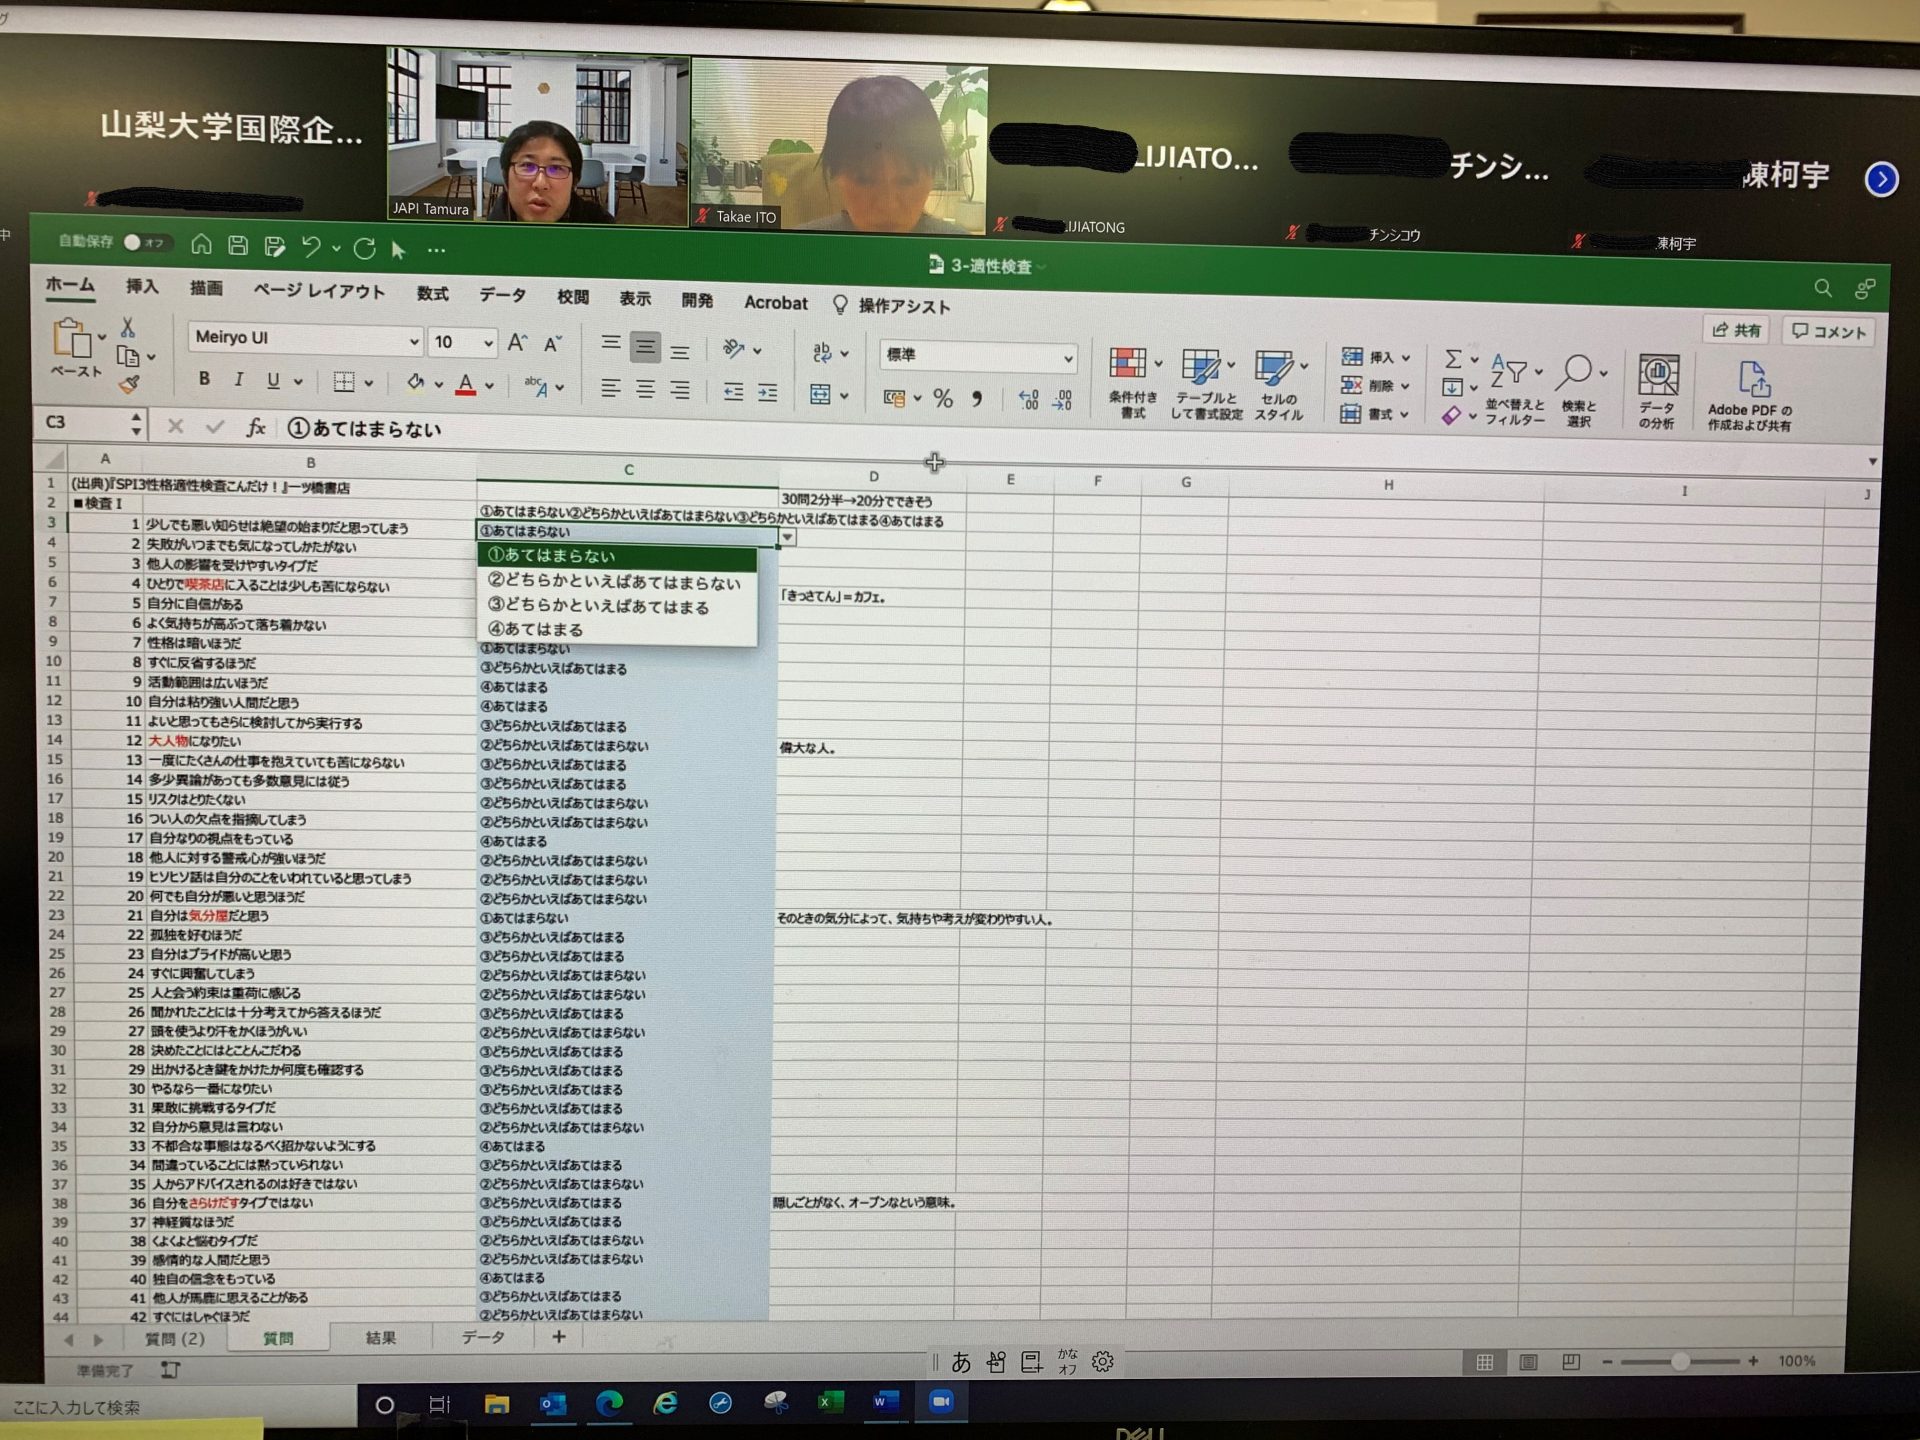Viewport: 1920px width, 1440px height.
Task: Click the fill color bucket icon
Action: [x=415, y=382]
